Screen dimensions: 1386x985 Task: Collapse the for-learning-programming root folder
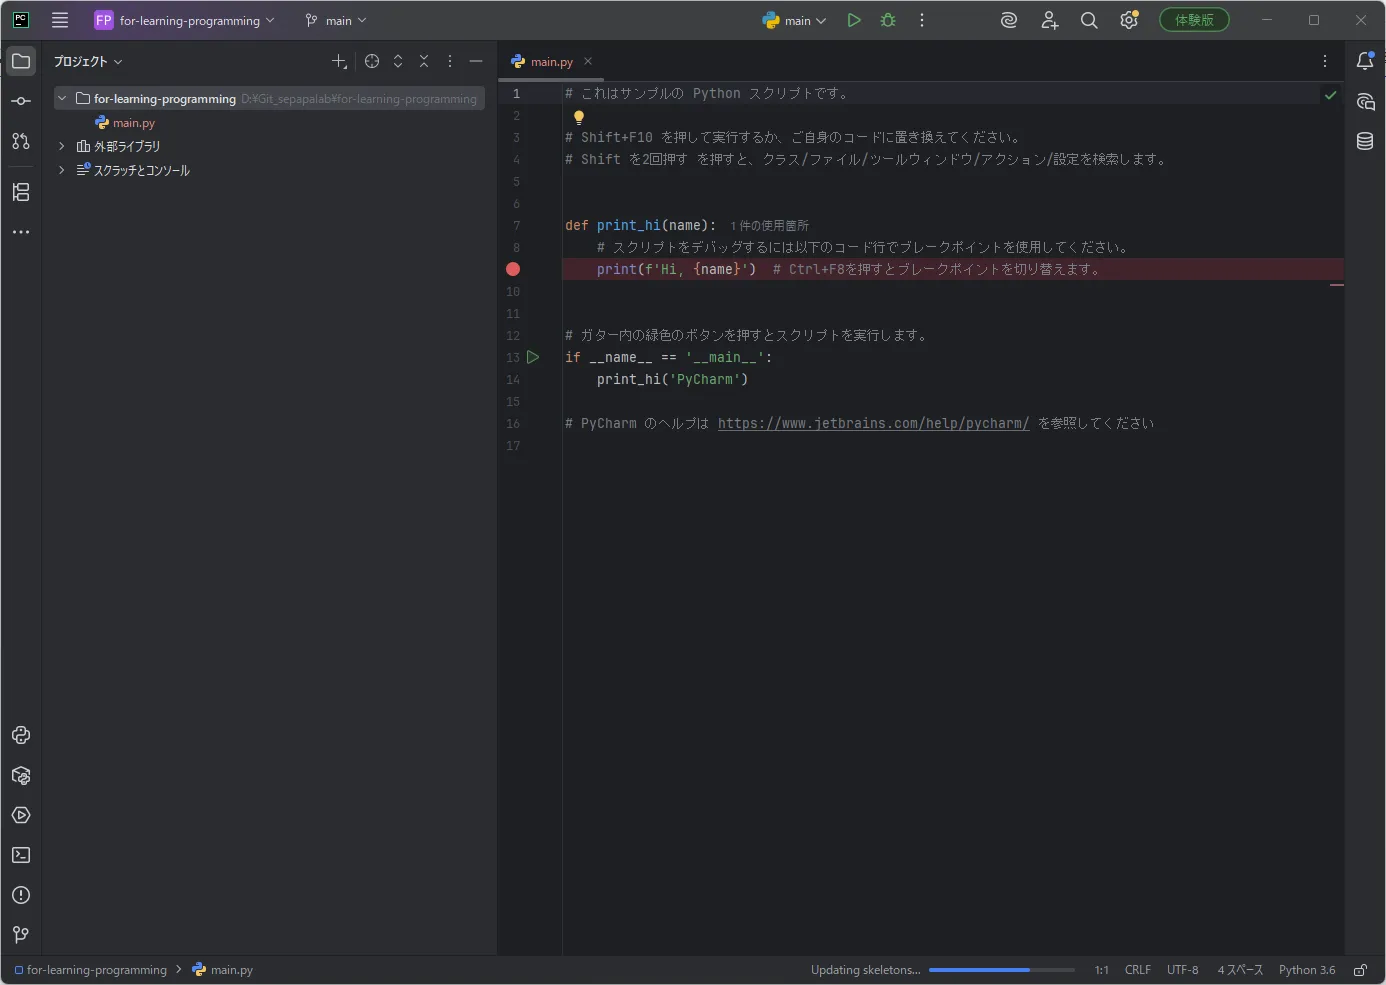coord(62,98)
